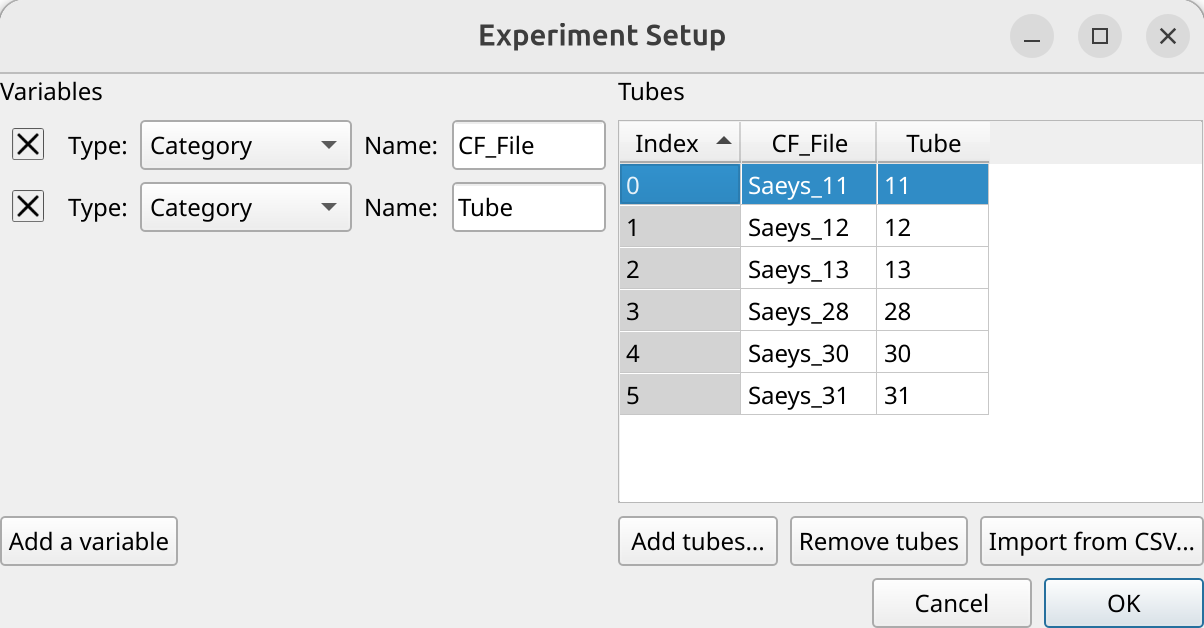Cancel the Experiment Setup dialog
The image size is (1204, 628).
(952, 603)
